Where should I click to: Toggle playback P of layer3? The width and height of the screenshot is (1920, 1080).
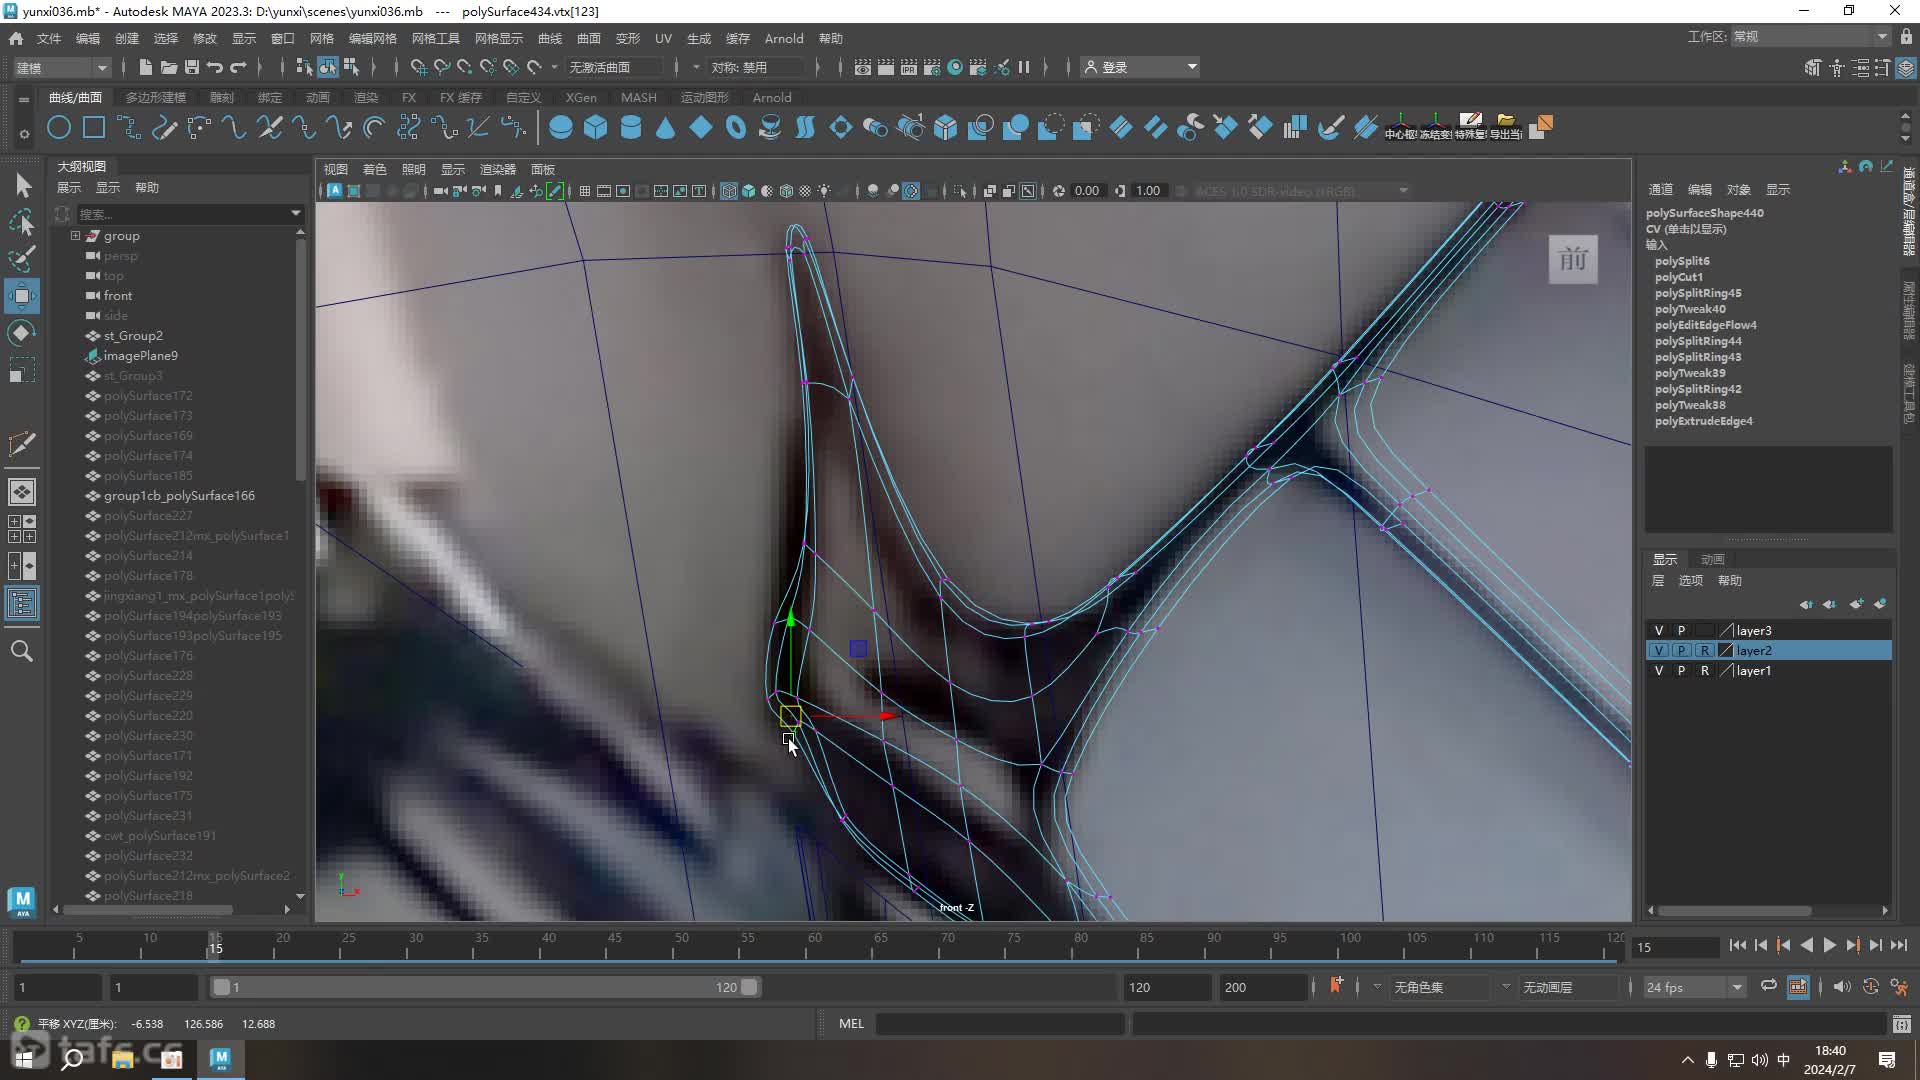[x=1682, y=631]
